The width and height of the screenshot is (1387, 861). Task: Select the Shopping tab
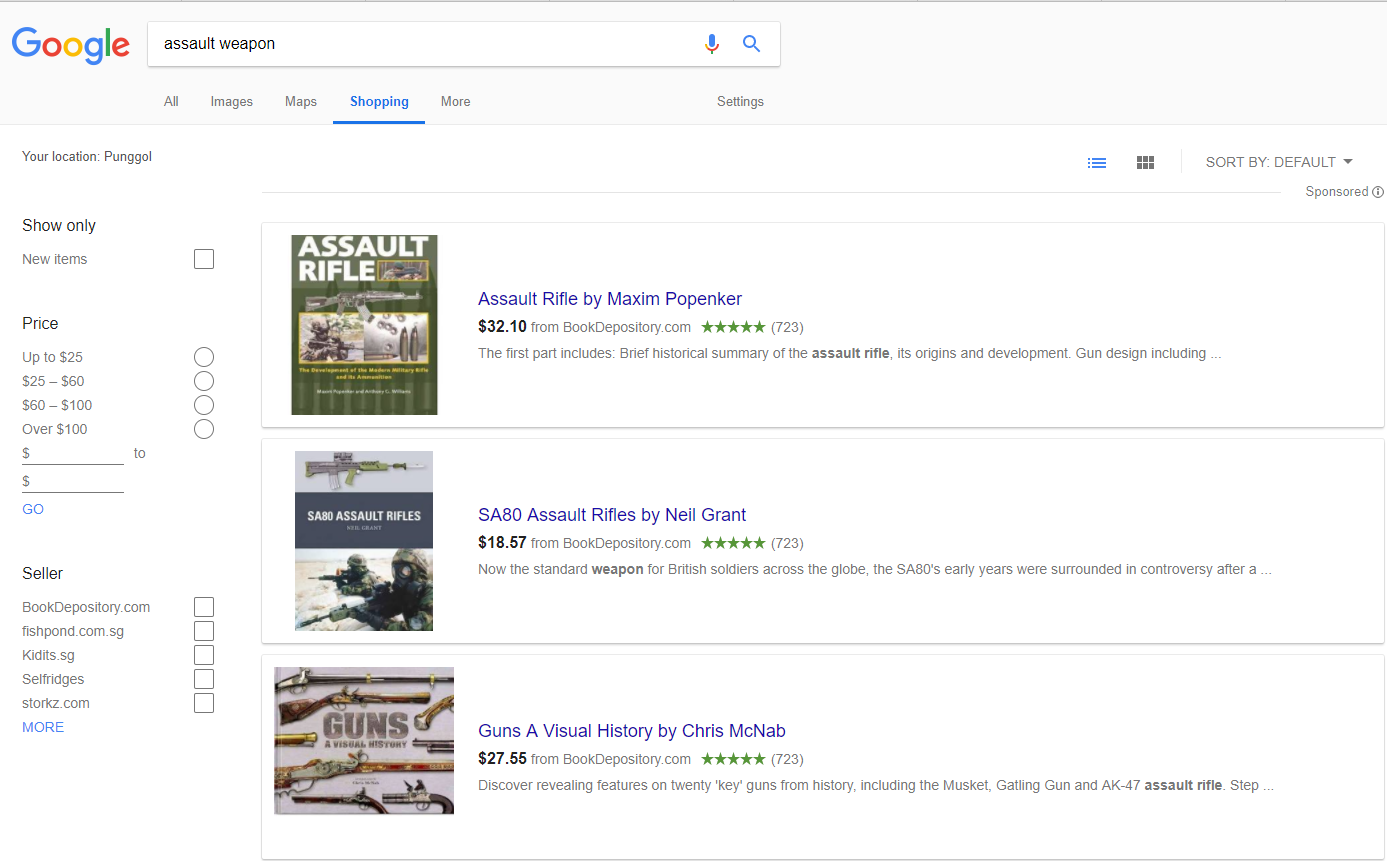[x=379, y=101]
